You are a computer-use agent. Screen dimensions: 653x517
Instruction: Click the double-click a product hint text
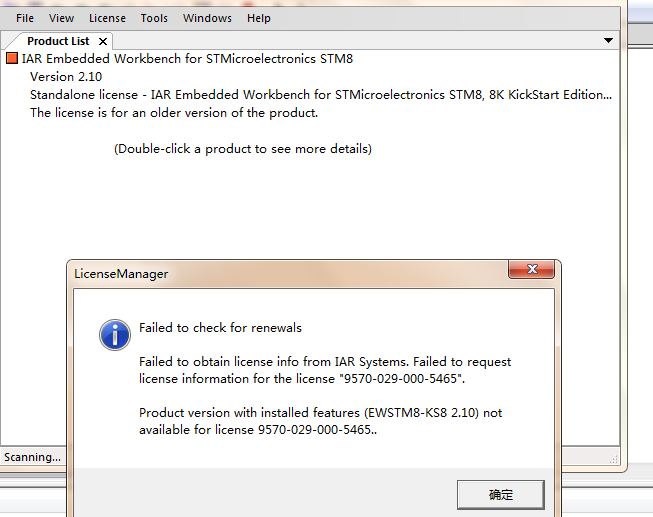point(243,149)
